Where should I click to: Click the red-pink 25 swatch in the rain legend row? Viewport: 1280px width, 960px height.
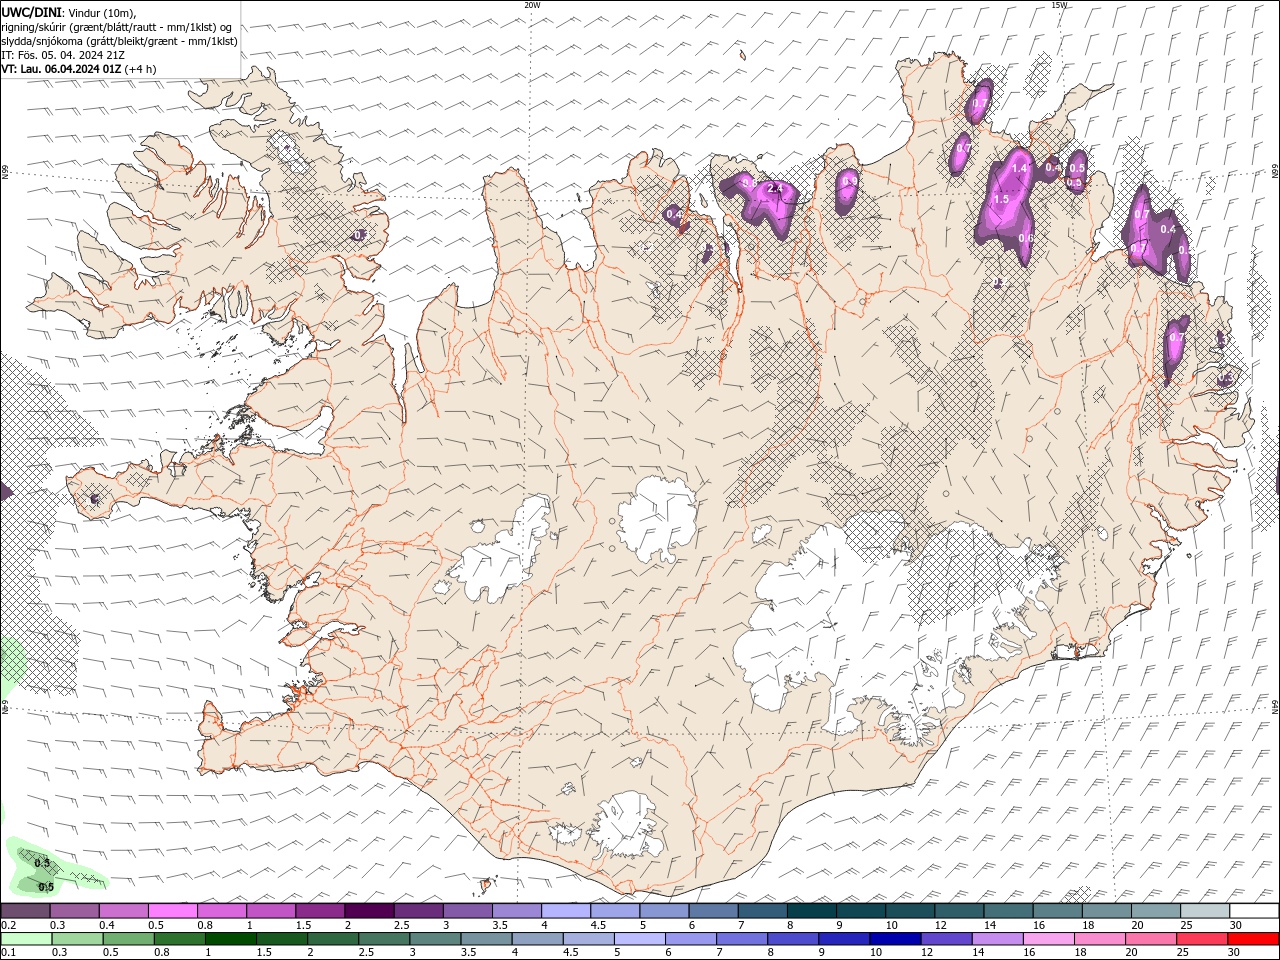point(1201,939)
